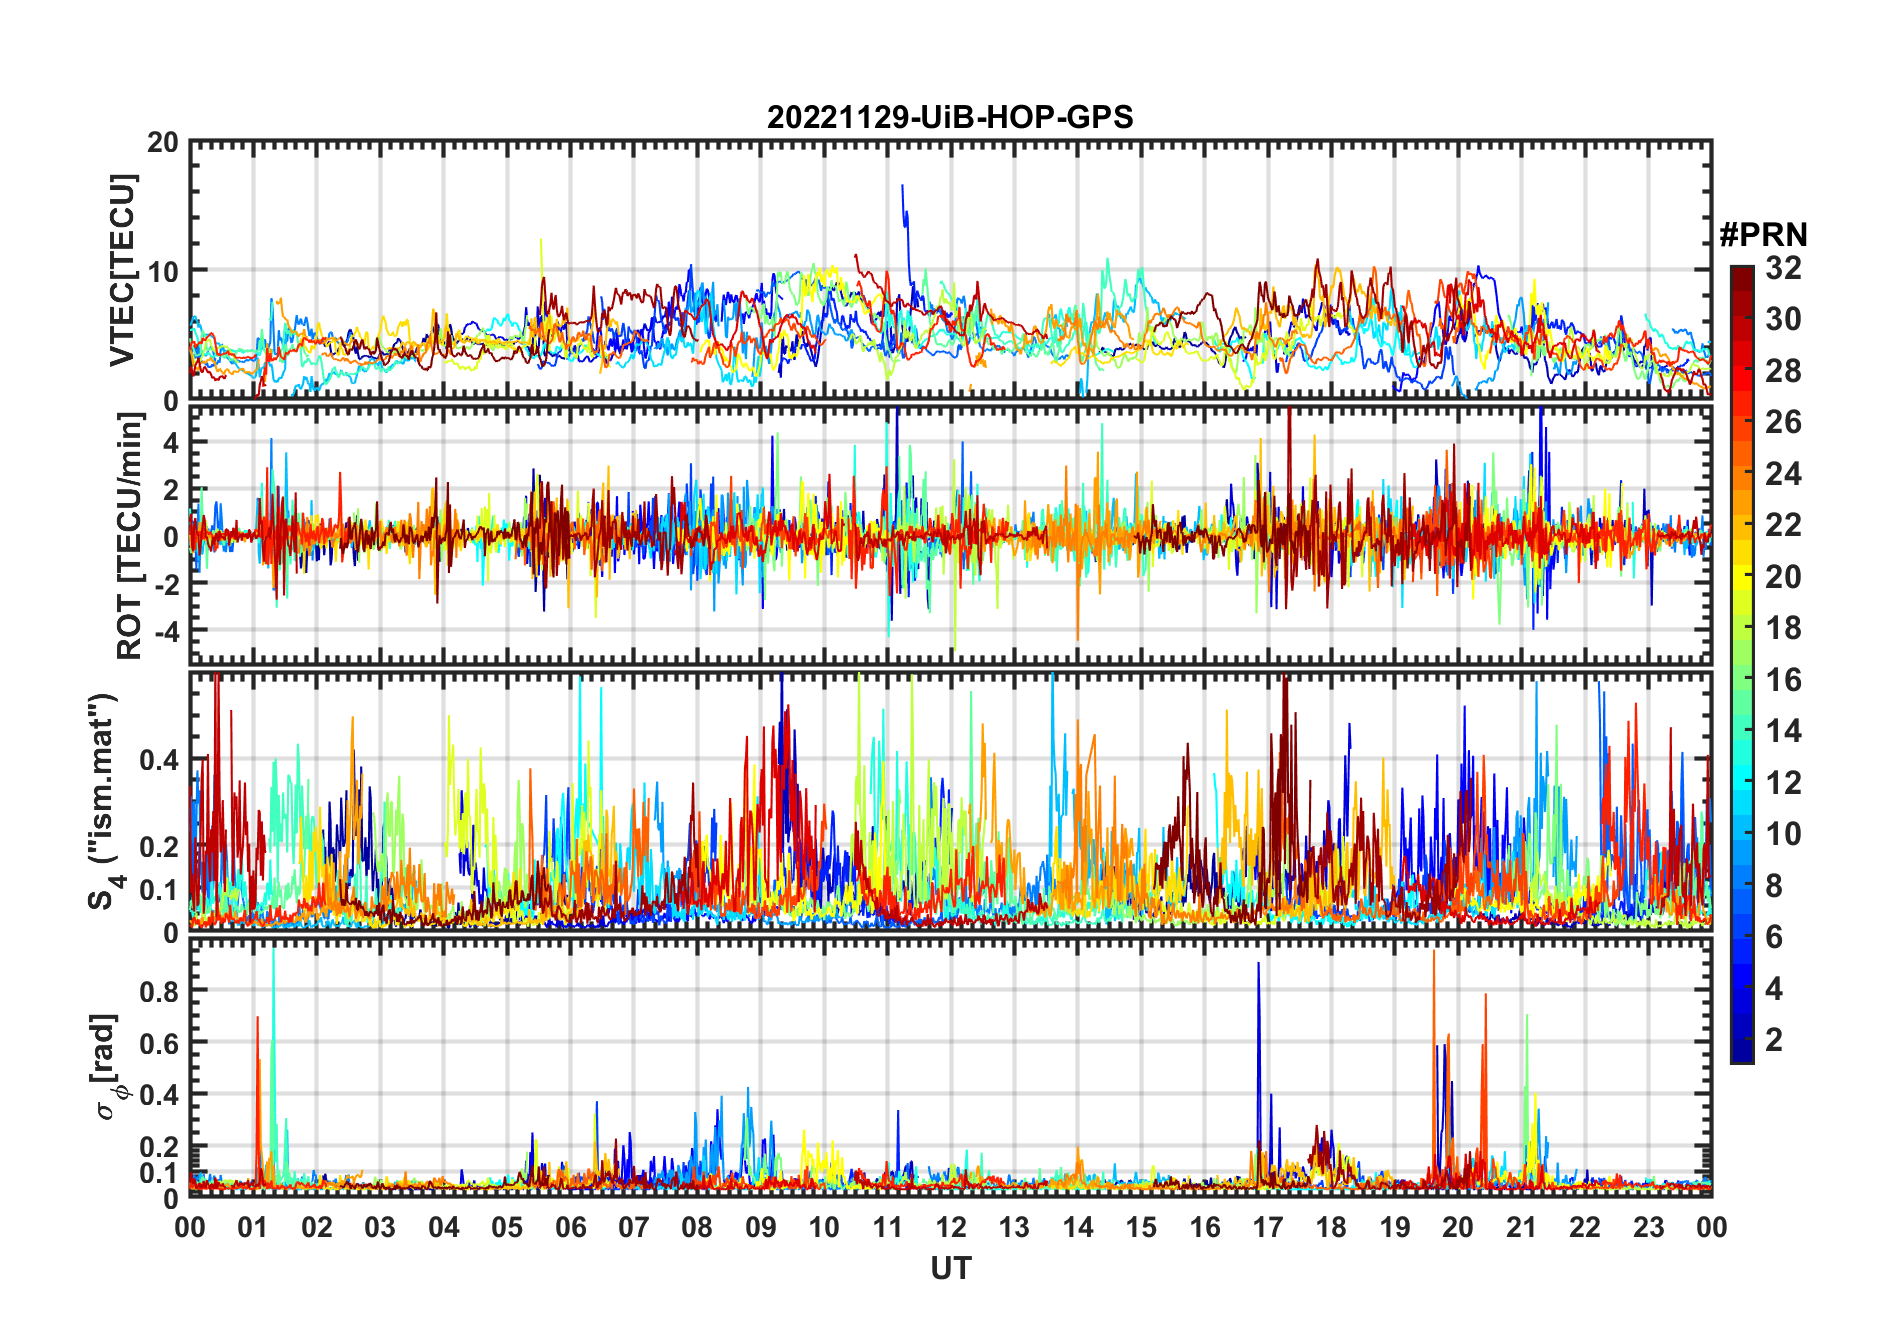Click the #PRN colorbar title
Image resolution: width=1902 pixels, height=1330 pixels.
(1763, 235)
